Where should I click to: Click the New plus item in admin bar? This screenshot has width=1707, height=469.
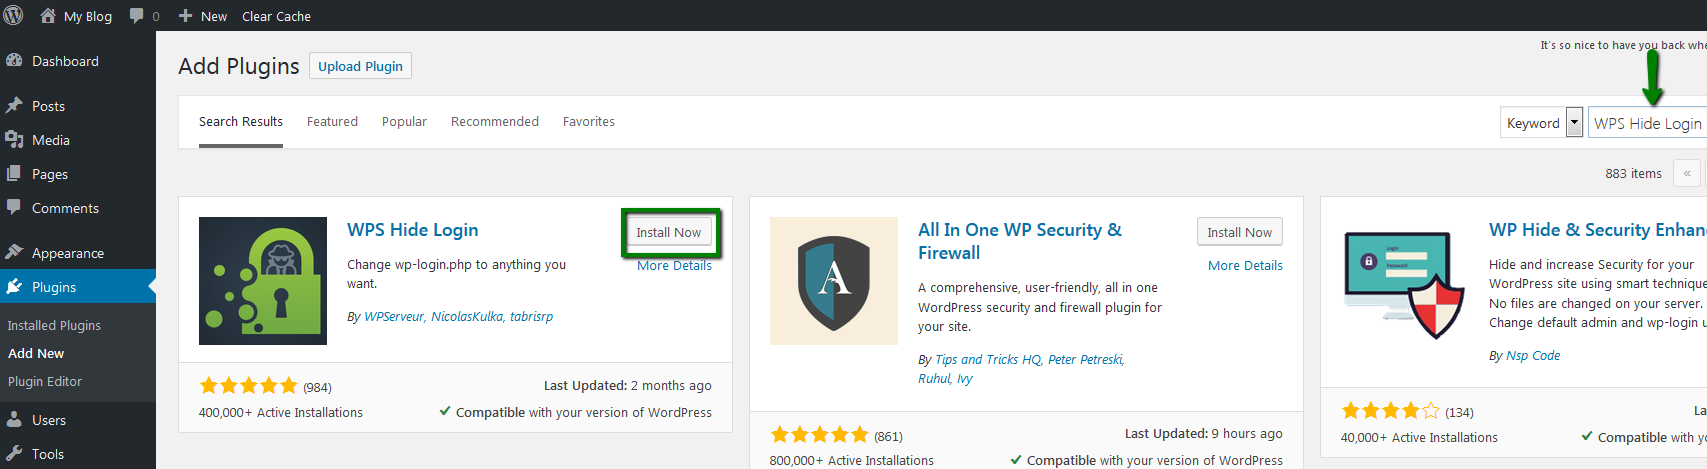point(202,16)
